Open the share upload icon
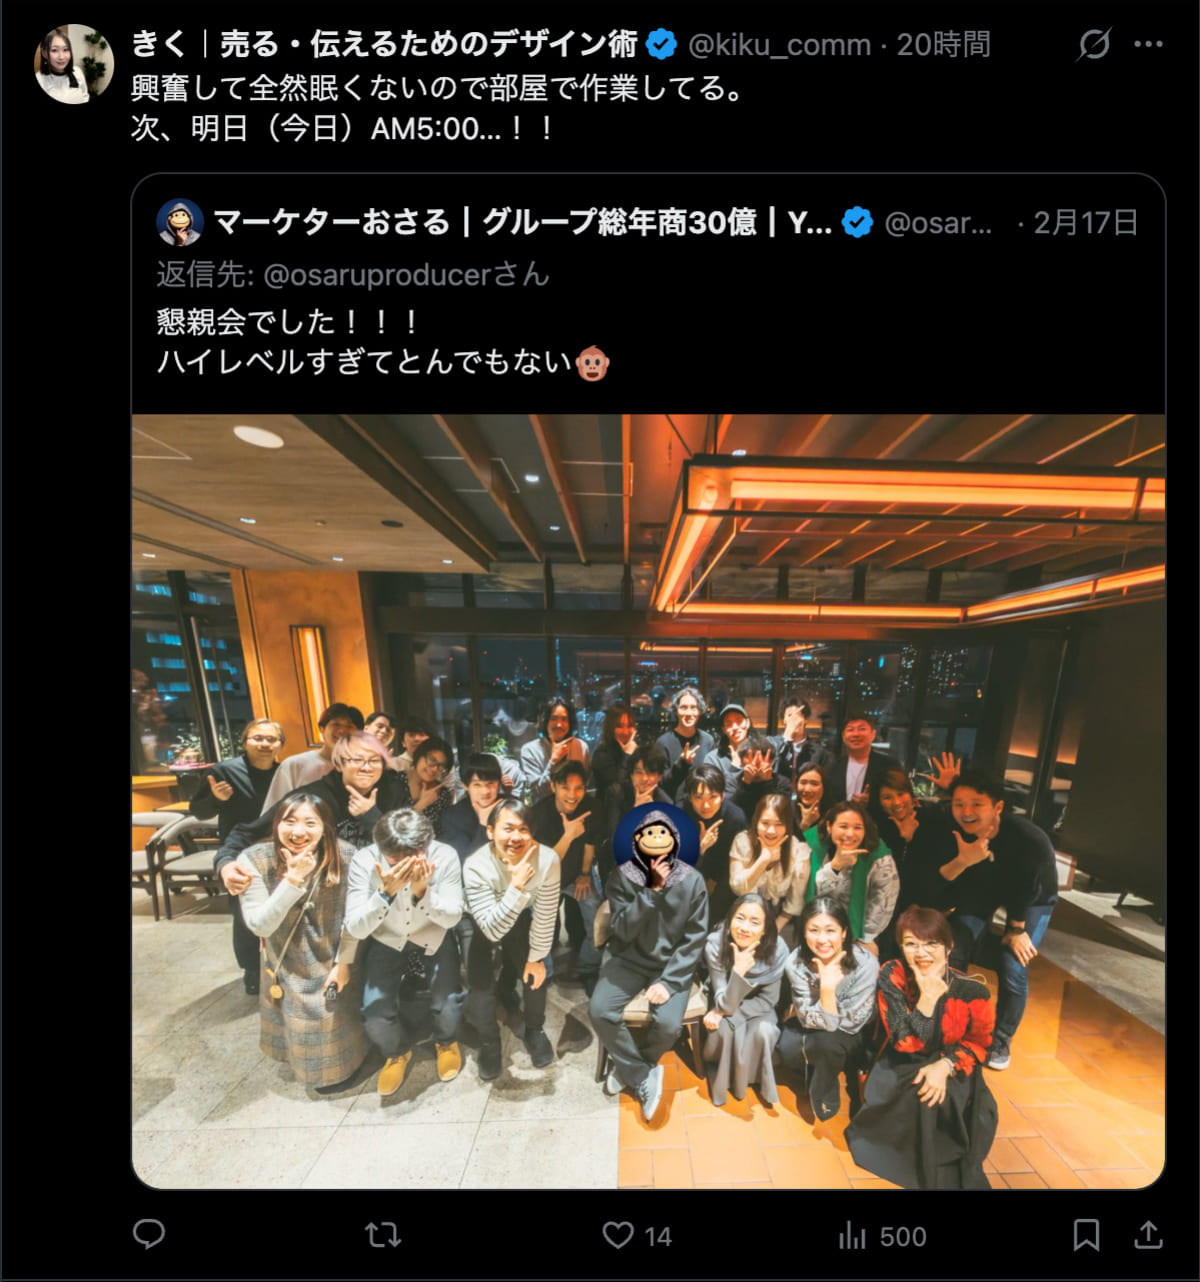This screenshot has height=1282, width=1200. [x=1149, y=1235]
